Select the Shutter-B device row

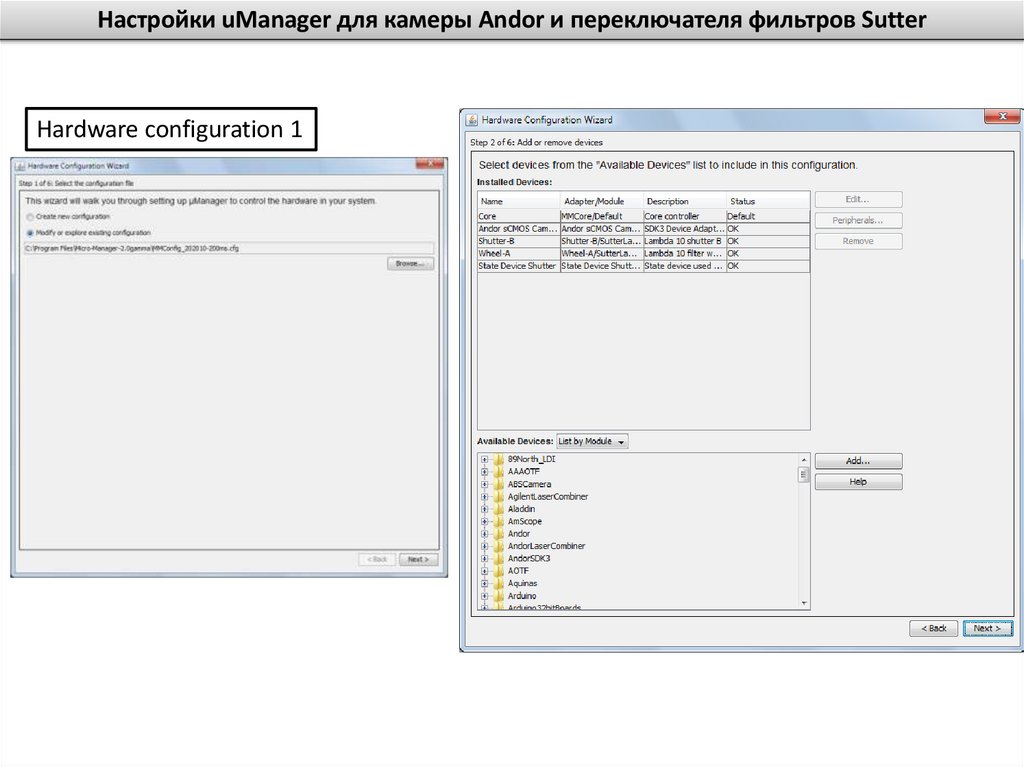643,241
